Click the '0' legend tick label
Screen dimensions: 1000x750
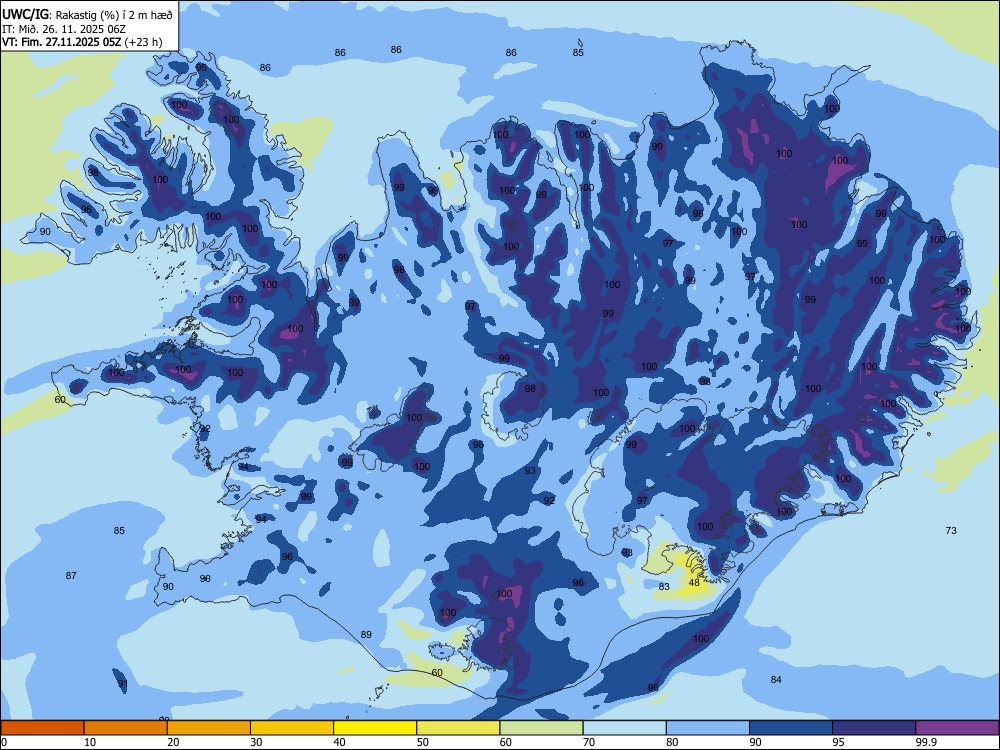[4, 742]
